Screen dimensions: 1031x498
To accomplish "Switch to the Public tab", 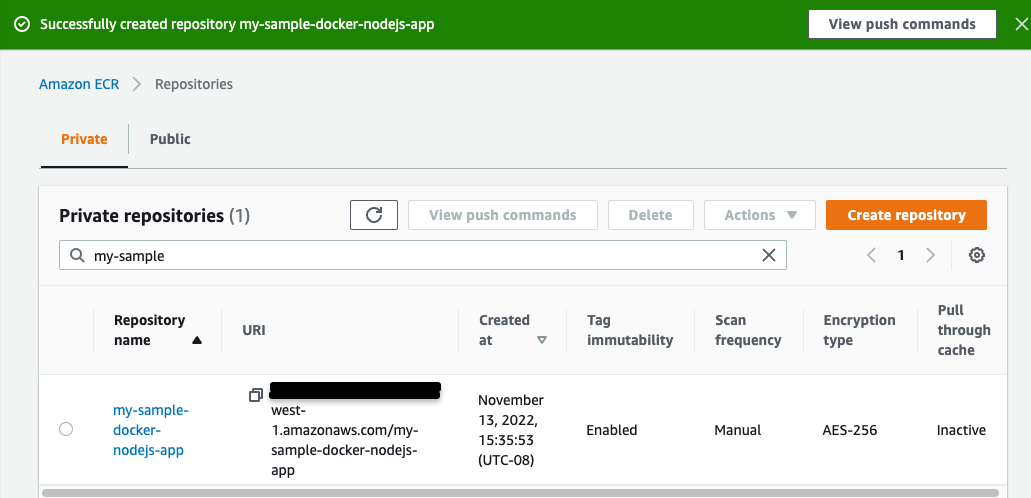I will [x=170, y=139].
